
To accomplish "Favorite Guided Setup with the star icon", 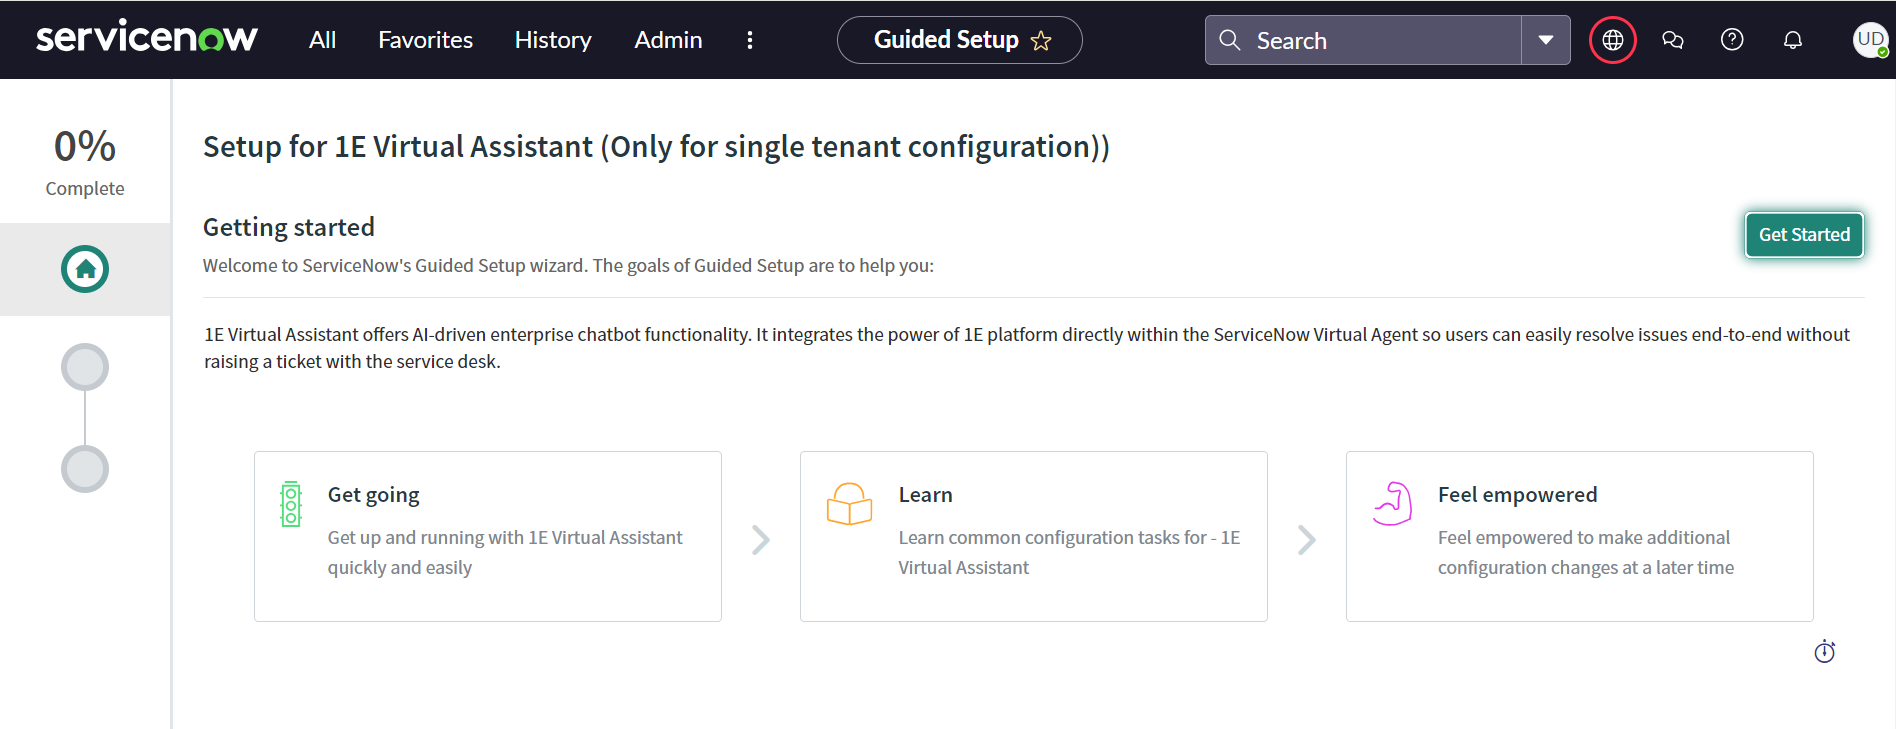I will pyautogui.click(x=1041, y=41).
